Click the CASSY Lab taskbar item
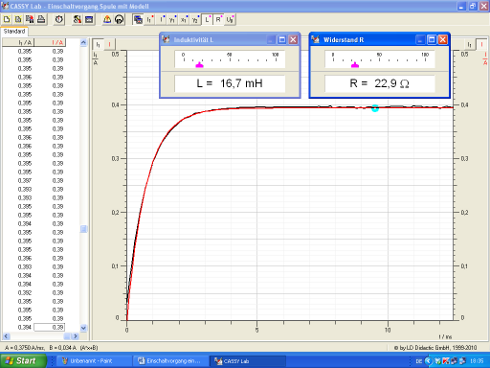 click(247, 361)
